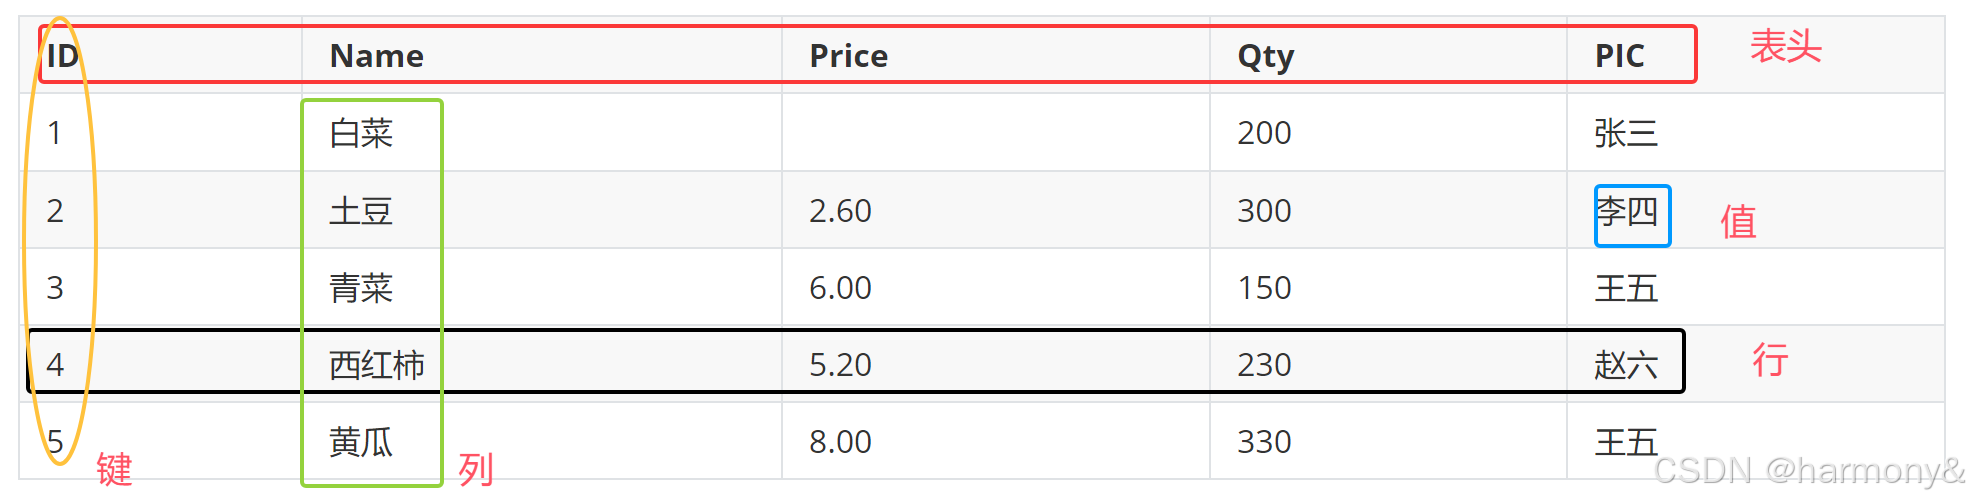
Task: Click the red 表头 annotation label
Action: [x=1786, y=47]
